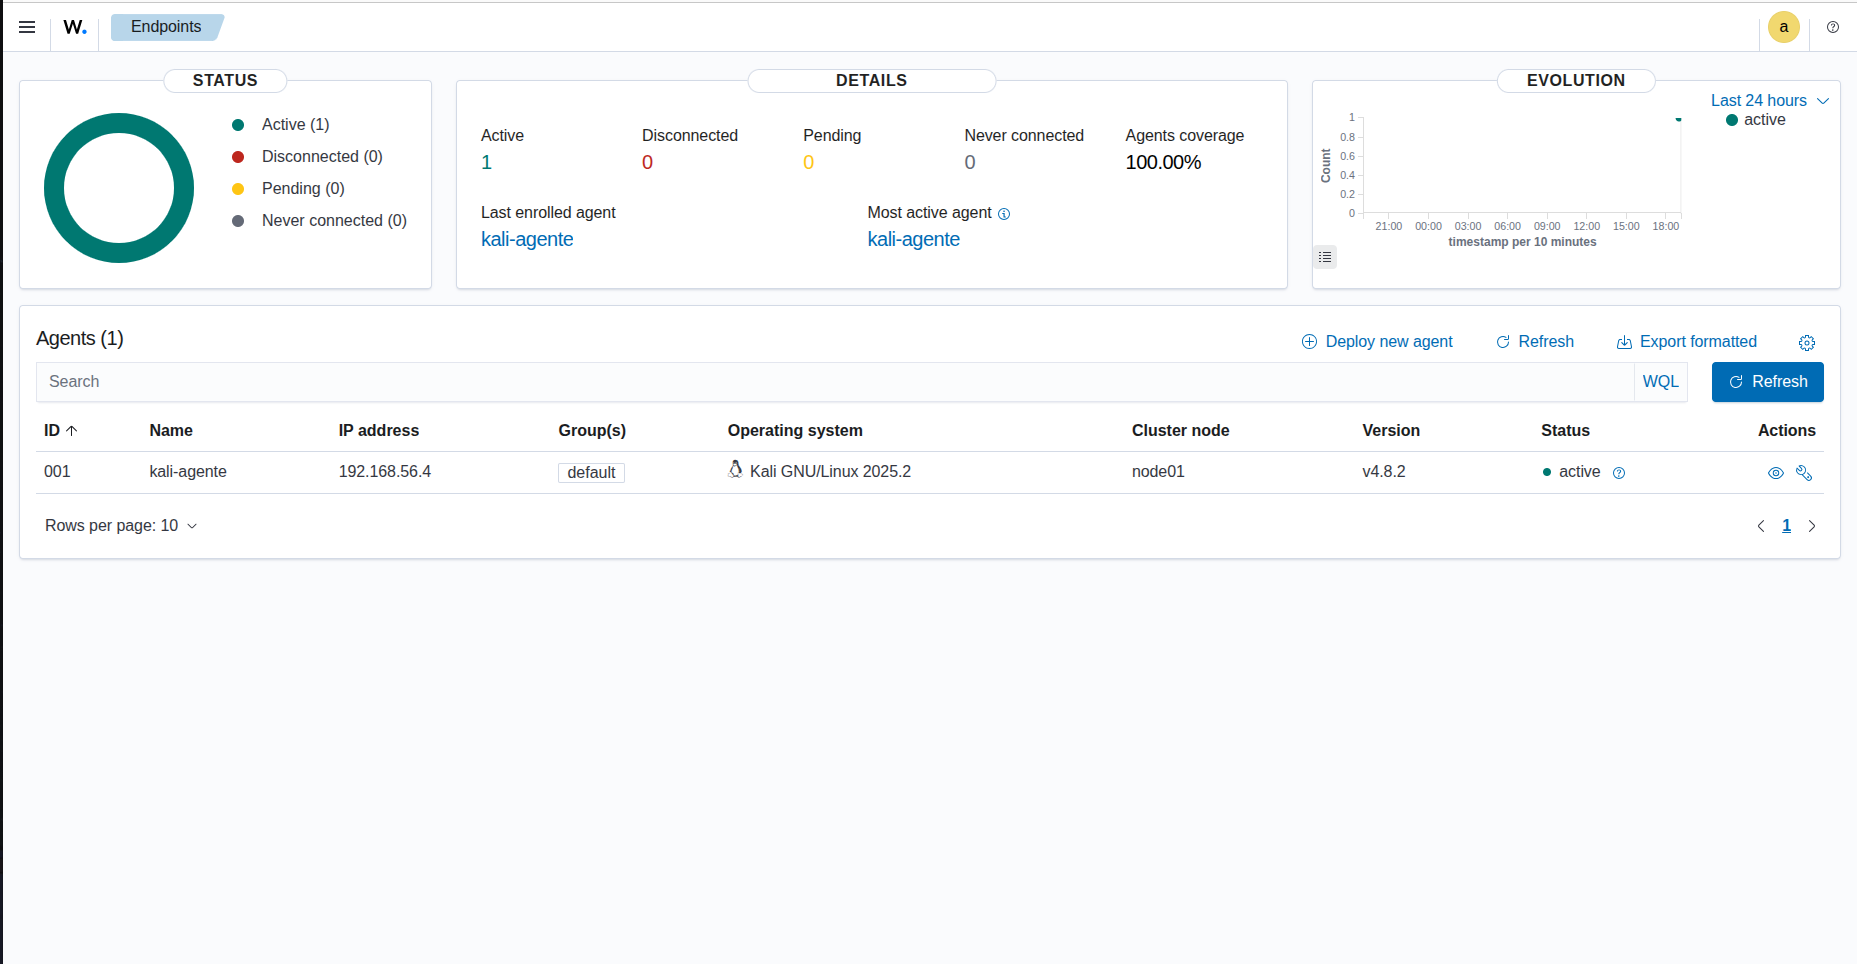Open the kali-agente configuration wrench icon
Viewport: 1857px width, 964px height.
point(1804,473)
